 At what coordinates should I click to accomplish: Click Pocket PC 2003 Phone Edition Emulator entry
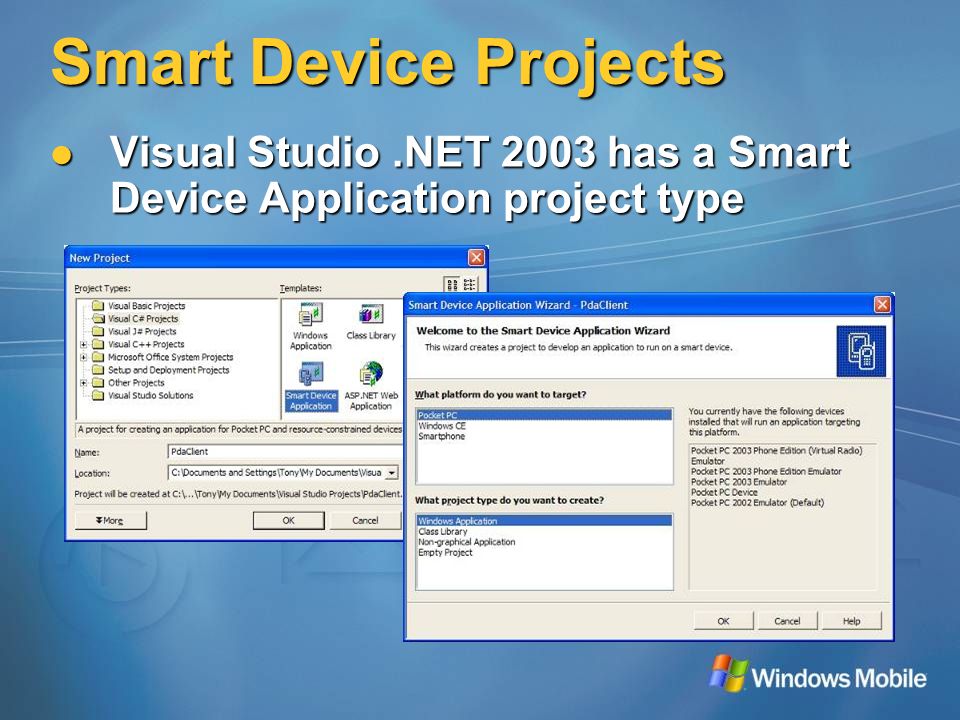pyautogui.click(x=766, y=471)
